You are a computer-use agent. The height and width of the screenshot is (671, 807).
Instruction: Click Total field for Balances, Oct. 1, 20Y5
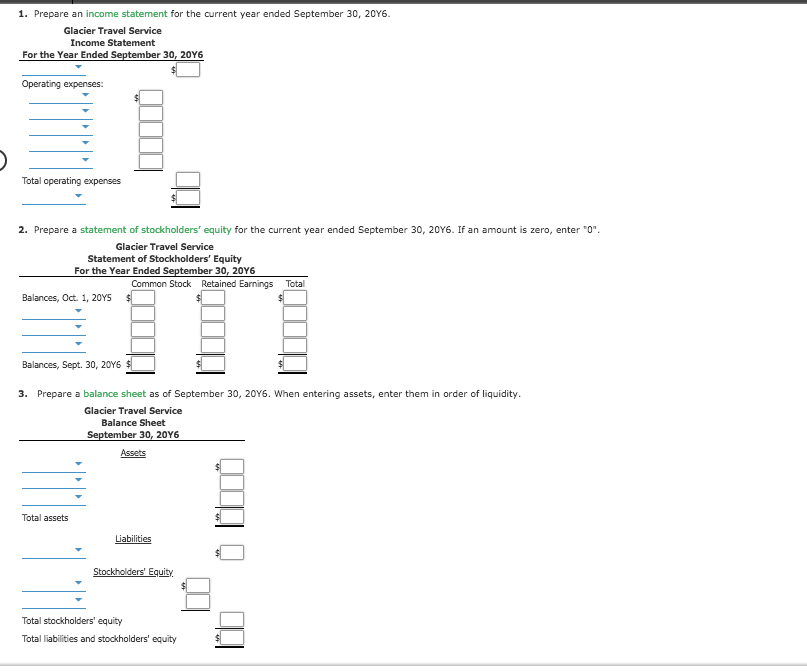(295, 297)
